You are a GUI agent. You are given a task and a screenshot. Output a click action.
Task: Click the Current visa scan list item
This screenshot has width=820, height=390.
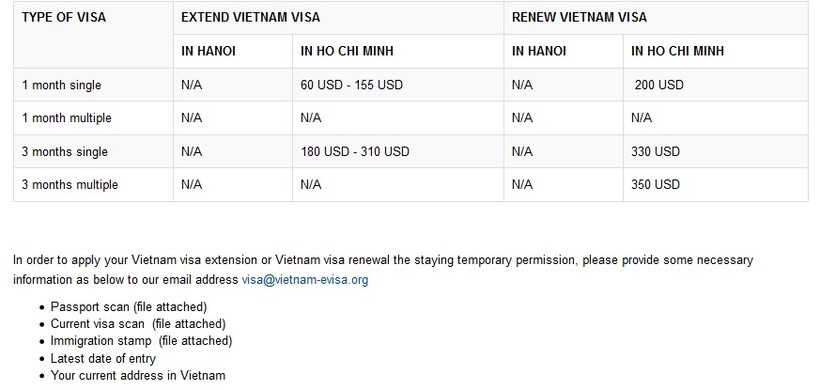138,324
